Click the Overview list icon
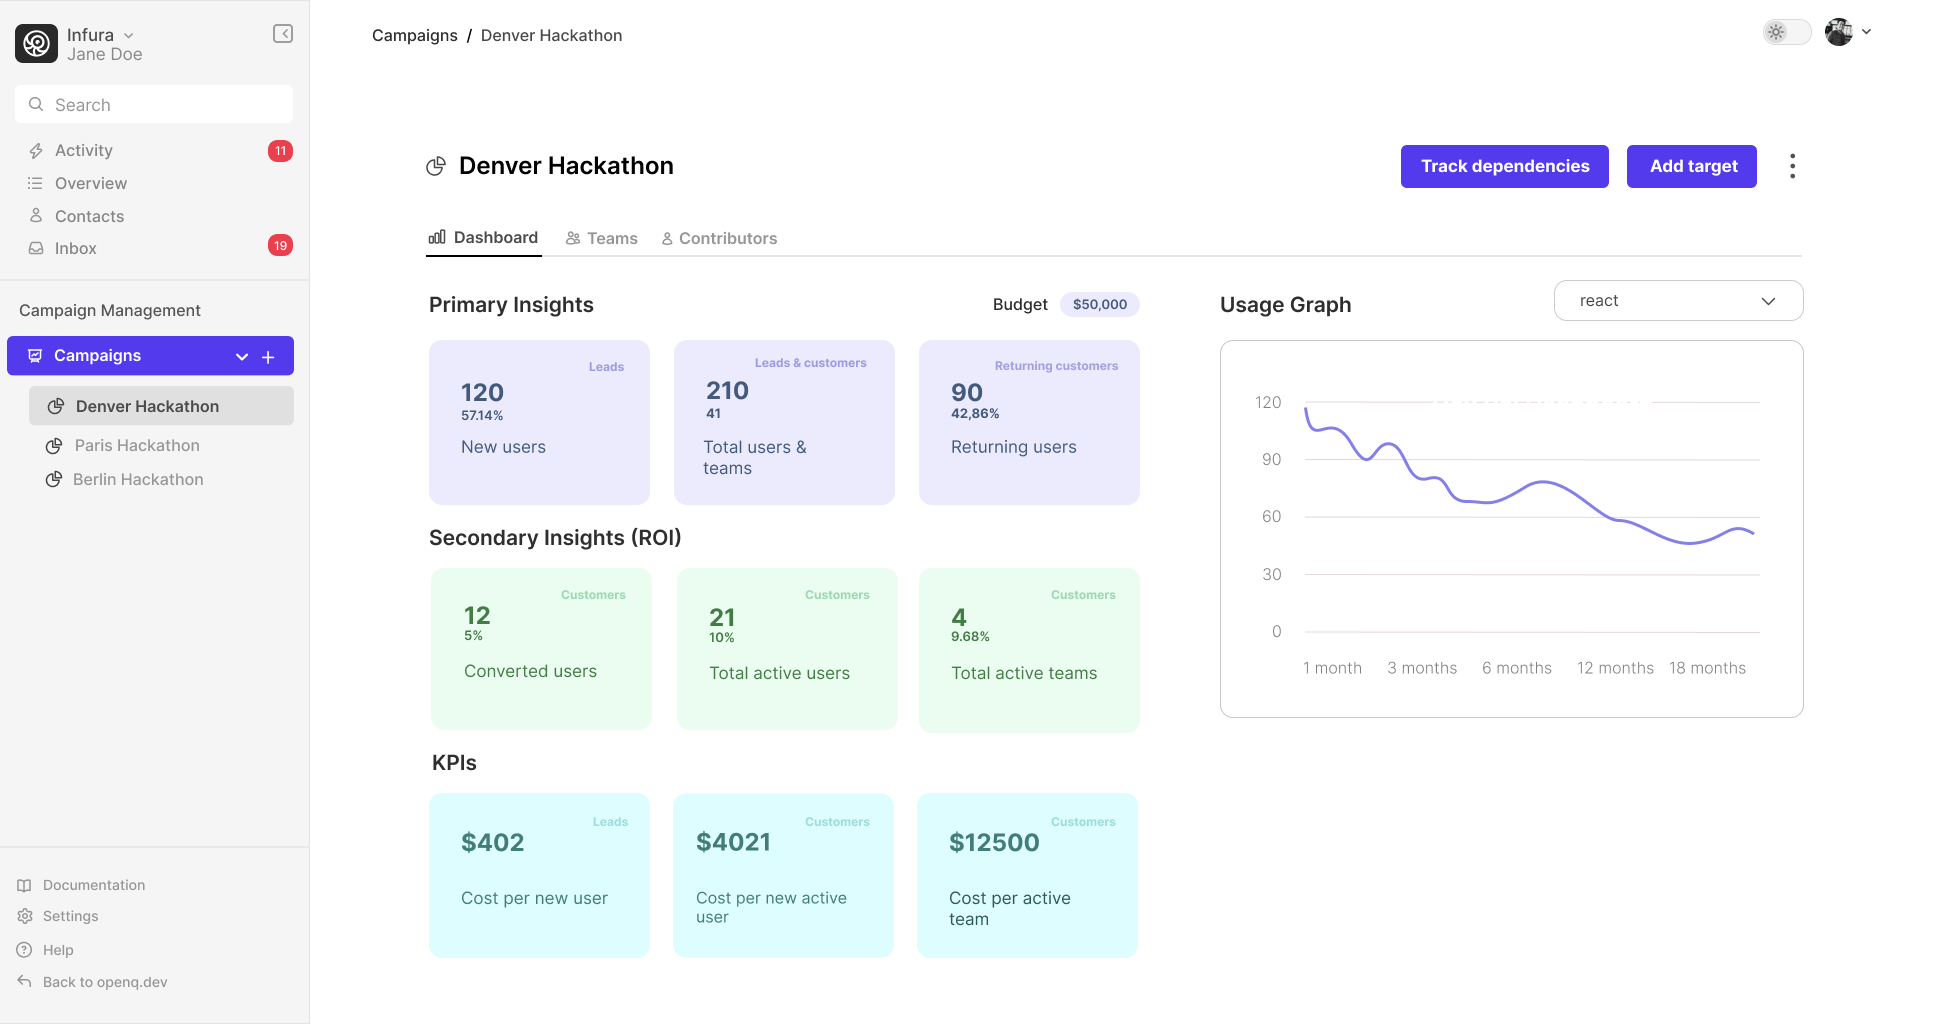The width and height of the screenshot is (1950, 1024). click(36, 183)
